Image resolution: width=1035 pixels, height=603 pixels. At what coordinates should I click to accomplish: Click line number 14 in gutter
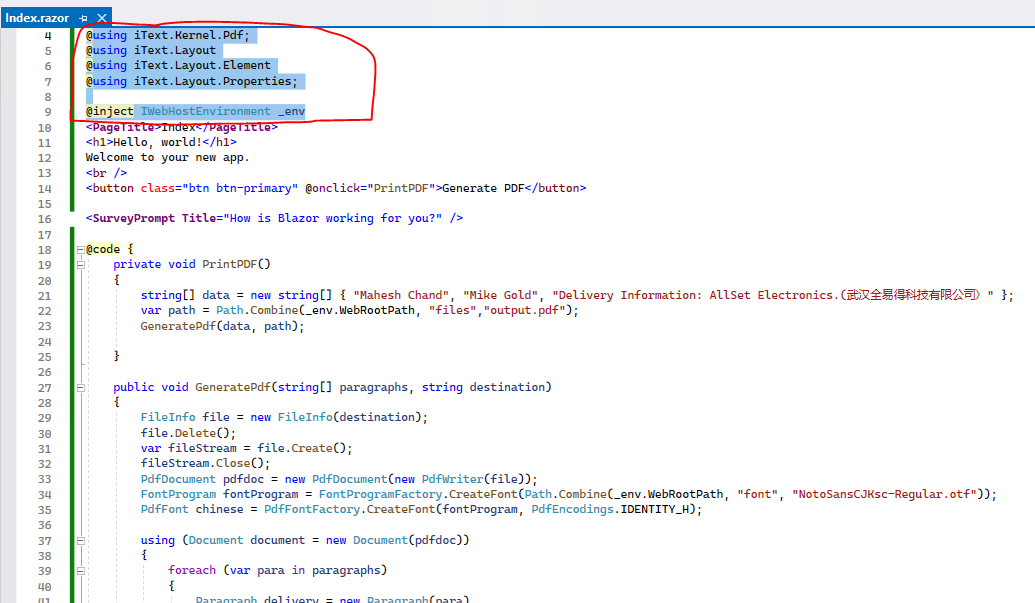(x=44, y=189)
